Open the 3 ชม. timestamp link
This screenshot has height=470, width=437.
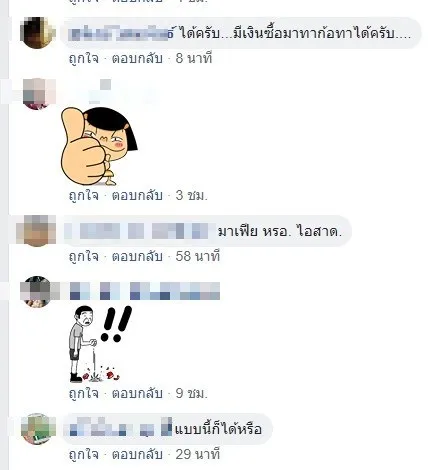[x=192, y=195]
